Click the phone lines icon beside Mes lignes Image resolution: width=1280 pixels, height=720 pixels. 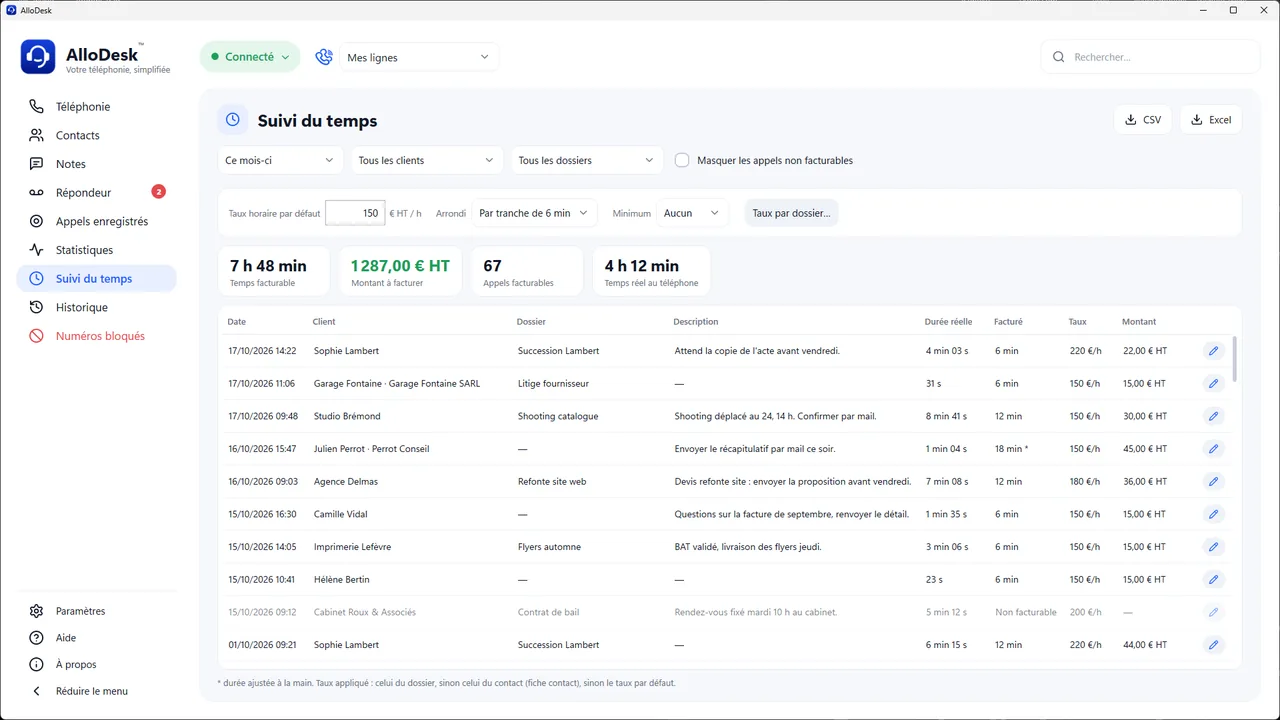[324, 57]
